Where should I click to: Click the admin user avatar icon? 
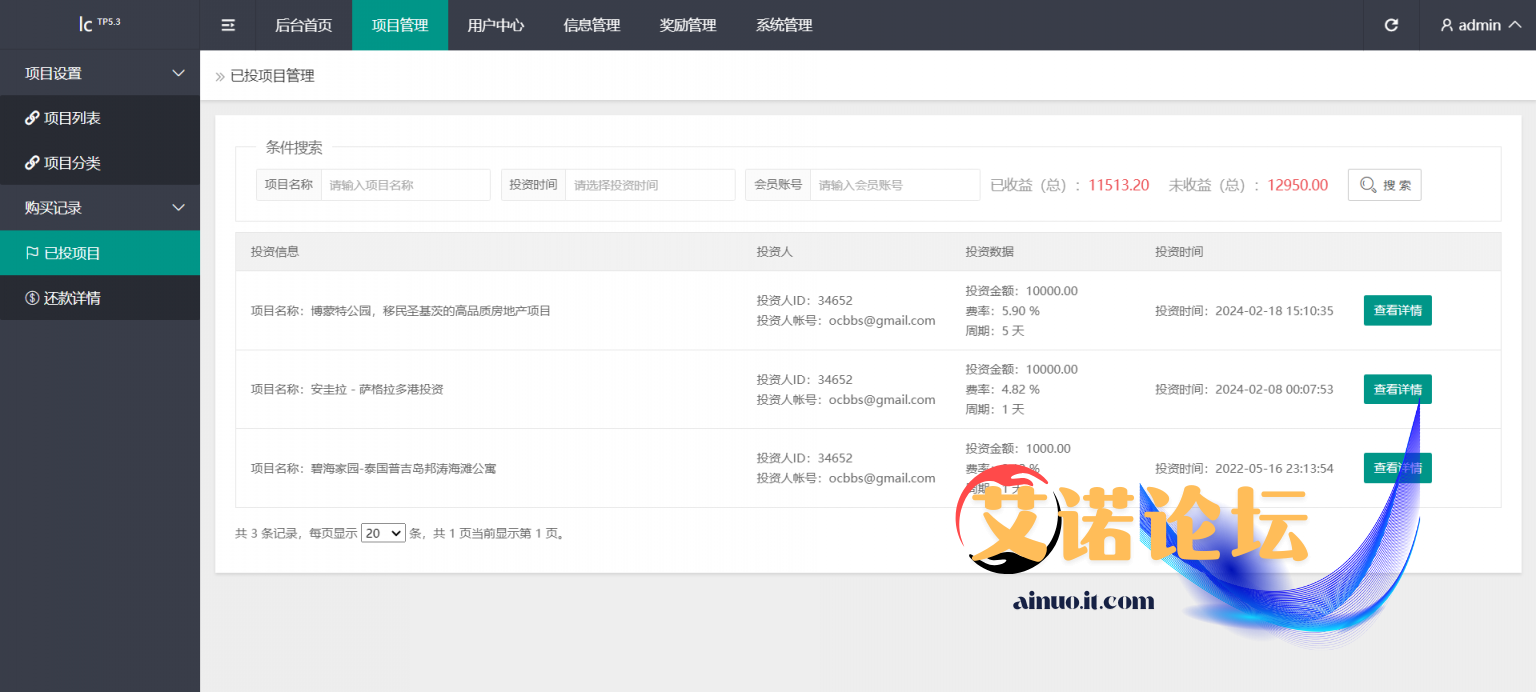click(x=1446, y=25)
